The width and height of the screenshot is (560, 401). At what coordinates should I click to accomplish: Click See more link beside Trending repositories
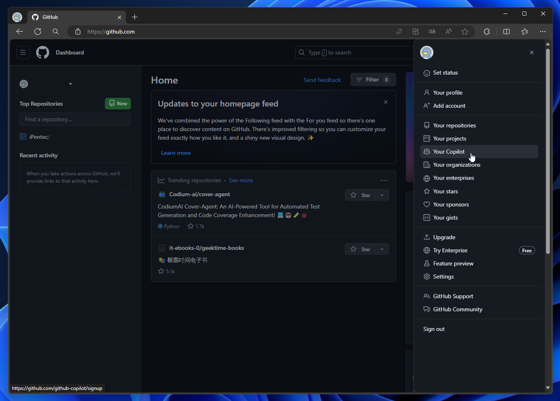(241, 180)
